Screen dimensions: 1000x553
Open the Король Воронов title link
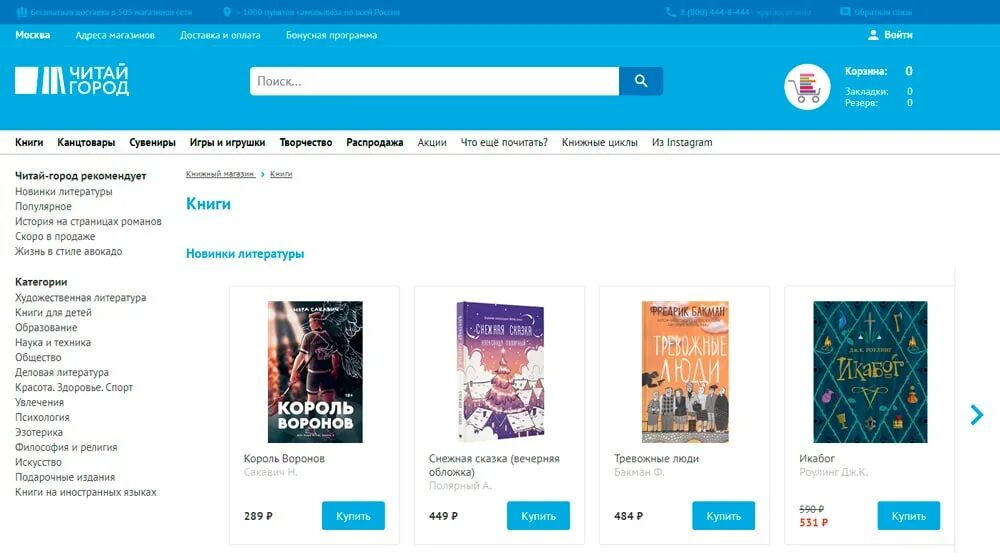pos(284,458)
